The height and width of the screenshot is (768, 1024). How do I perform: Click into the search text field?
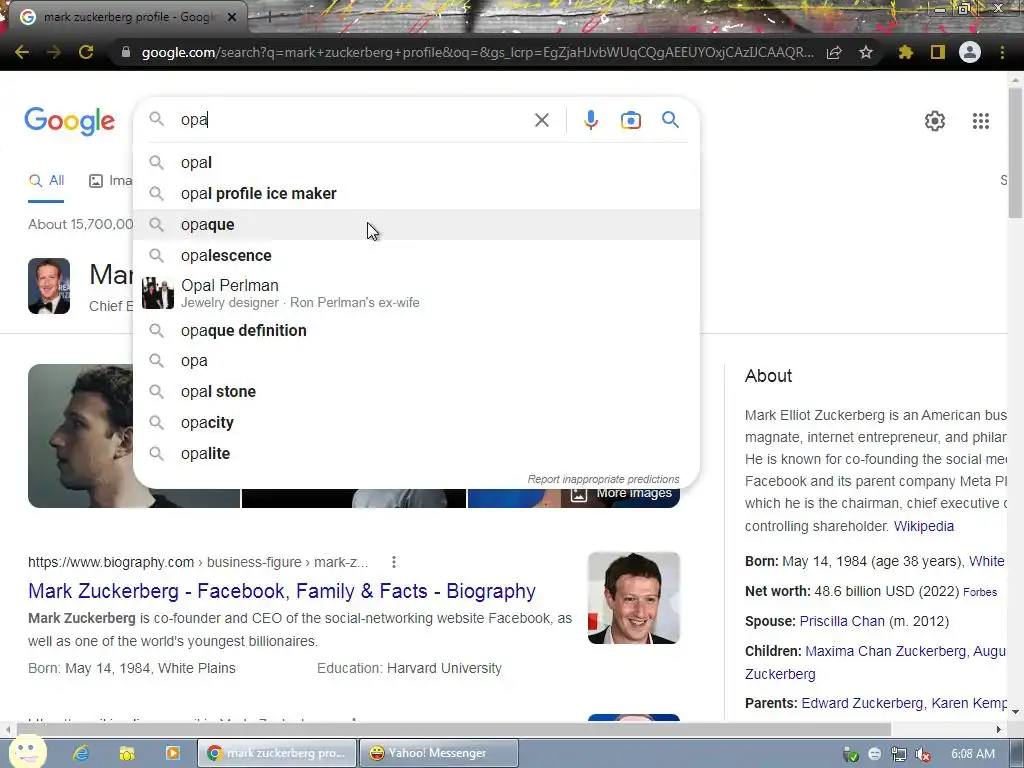point(353,120)
